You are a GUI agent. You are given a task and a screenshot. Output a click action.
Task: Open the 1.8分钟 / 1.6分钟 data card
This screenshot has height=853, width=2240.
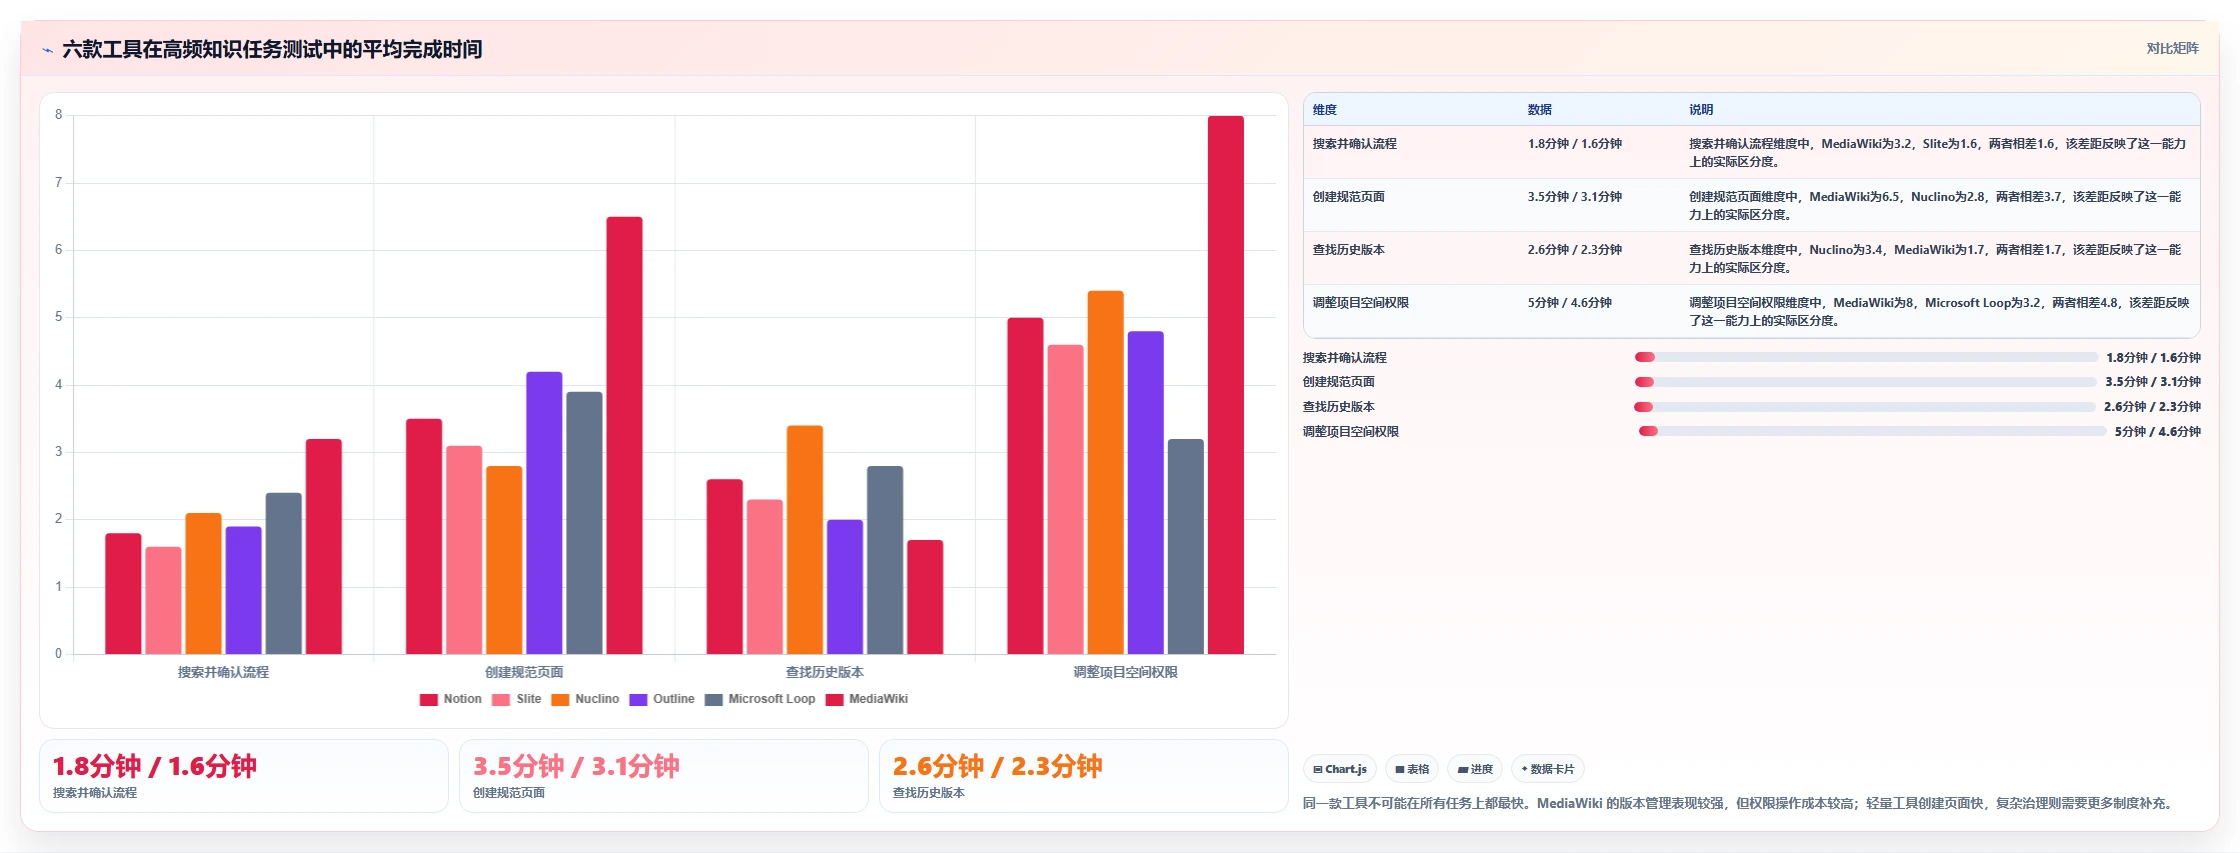pos(244,776)
